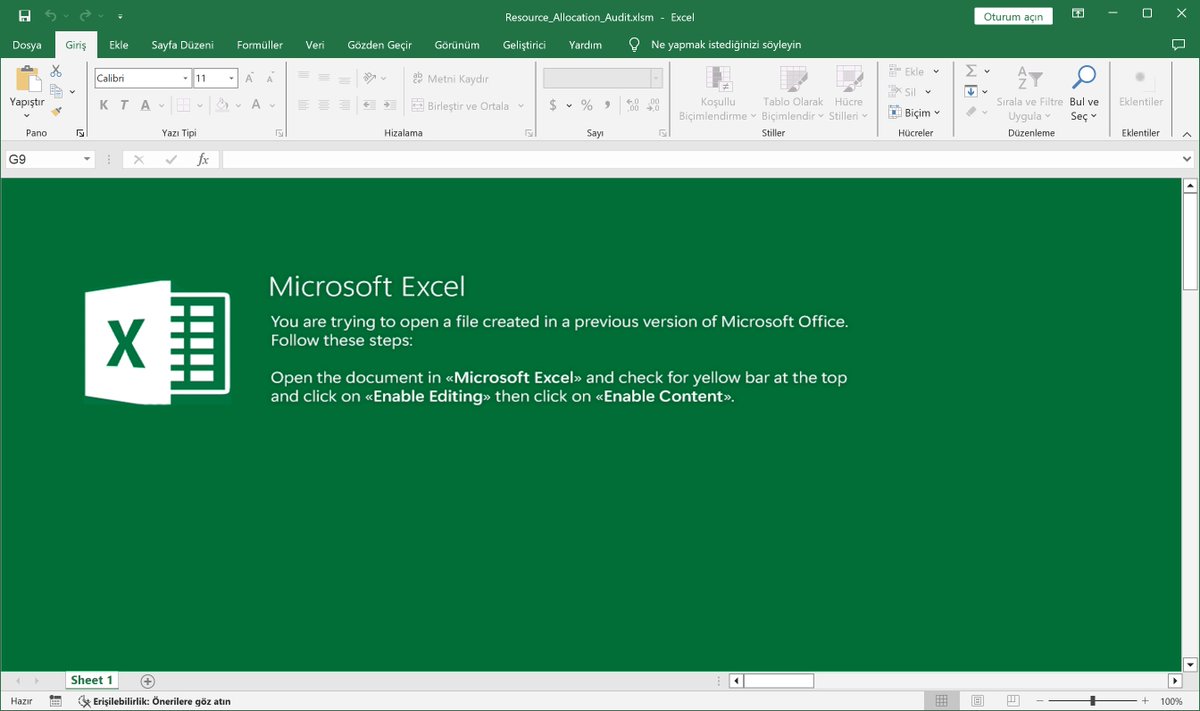Increase indent in the Hizalama group
The image size is (1200, 711).
pyautogui.click(x=390, y=105)
